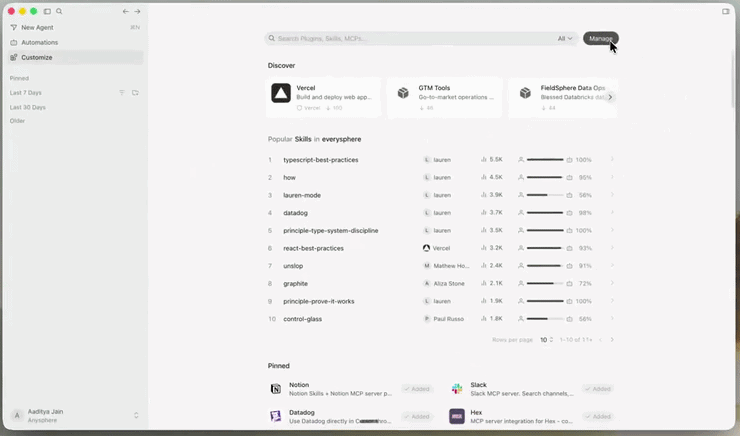Click the Manage button
Screen dimensions: 740x436
(x=601, y=39)
